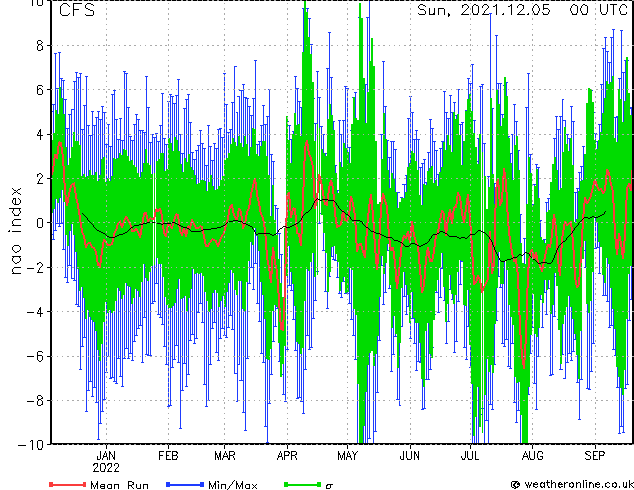
Task: Click the JUN x-axis label
Action: point(410,456)
